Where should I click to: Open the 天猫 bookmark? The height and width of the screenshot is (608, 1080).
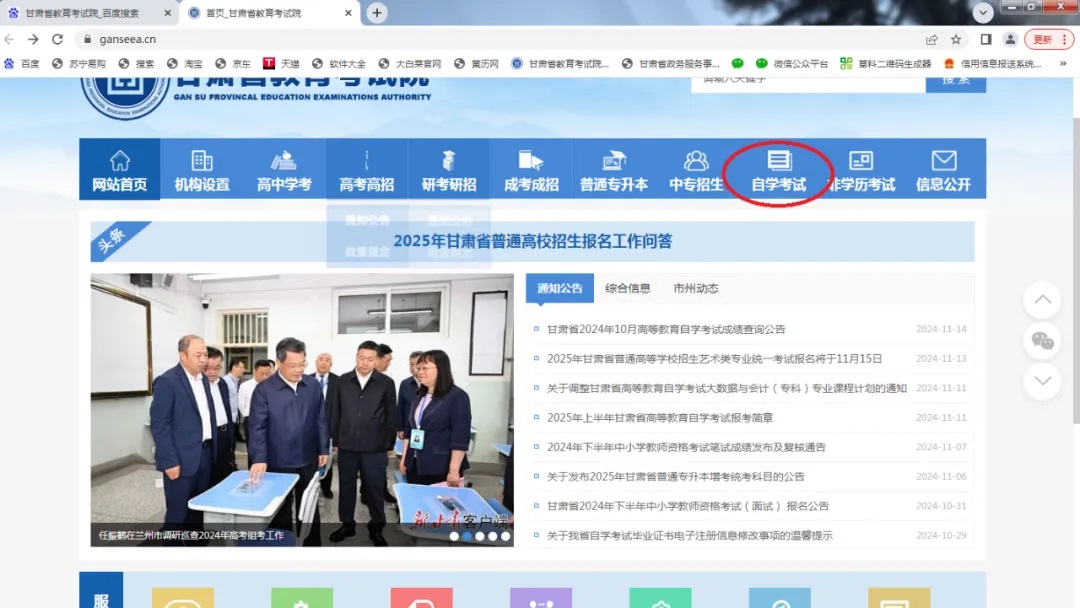(282, 63)
